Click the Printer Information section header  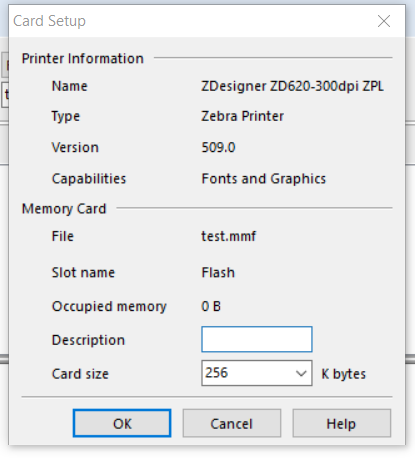coord(83,58)
